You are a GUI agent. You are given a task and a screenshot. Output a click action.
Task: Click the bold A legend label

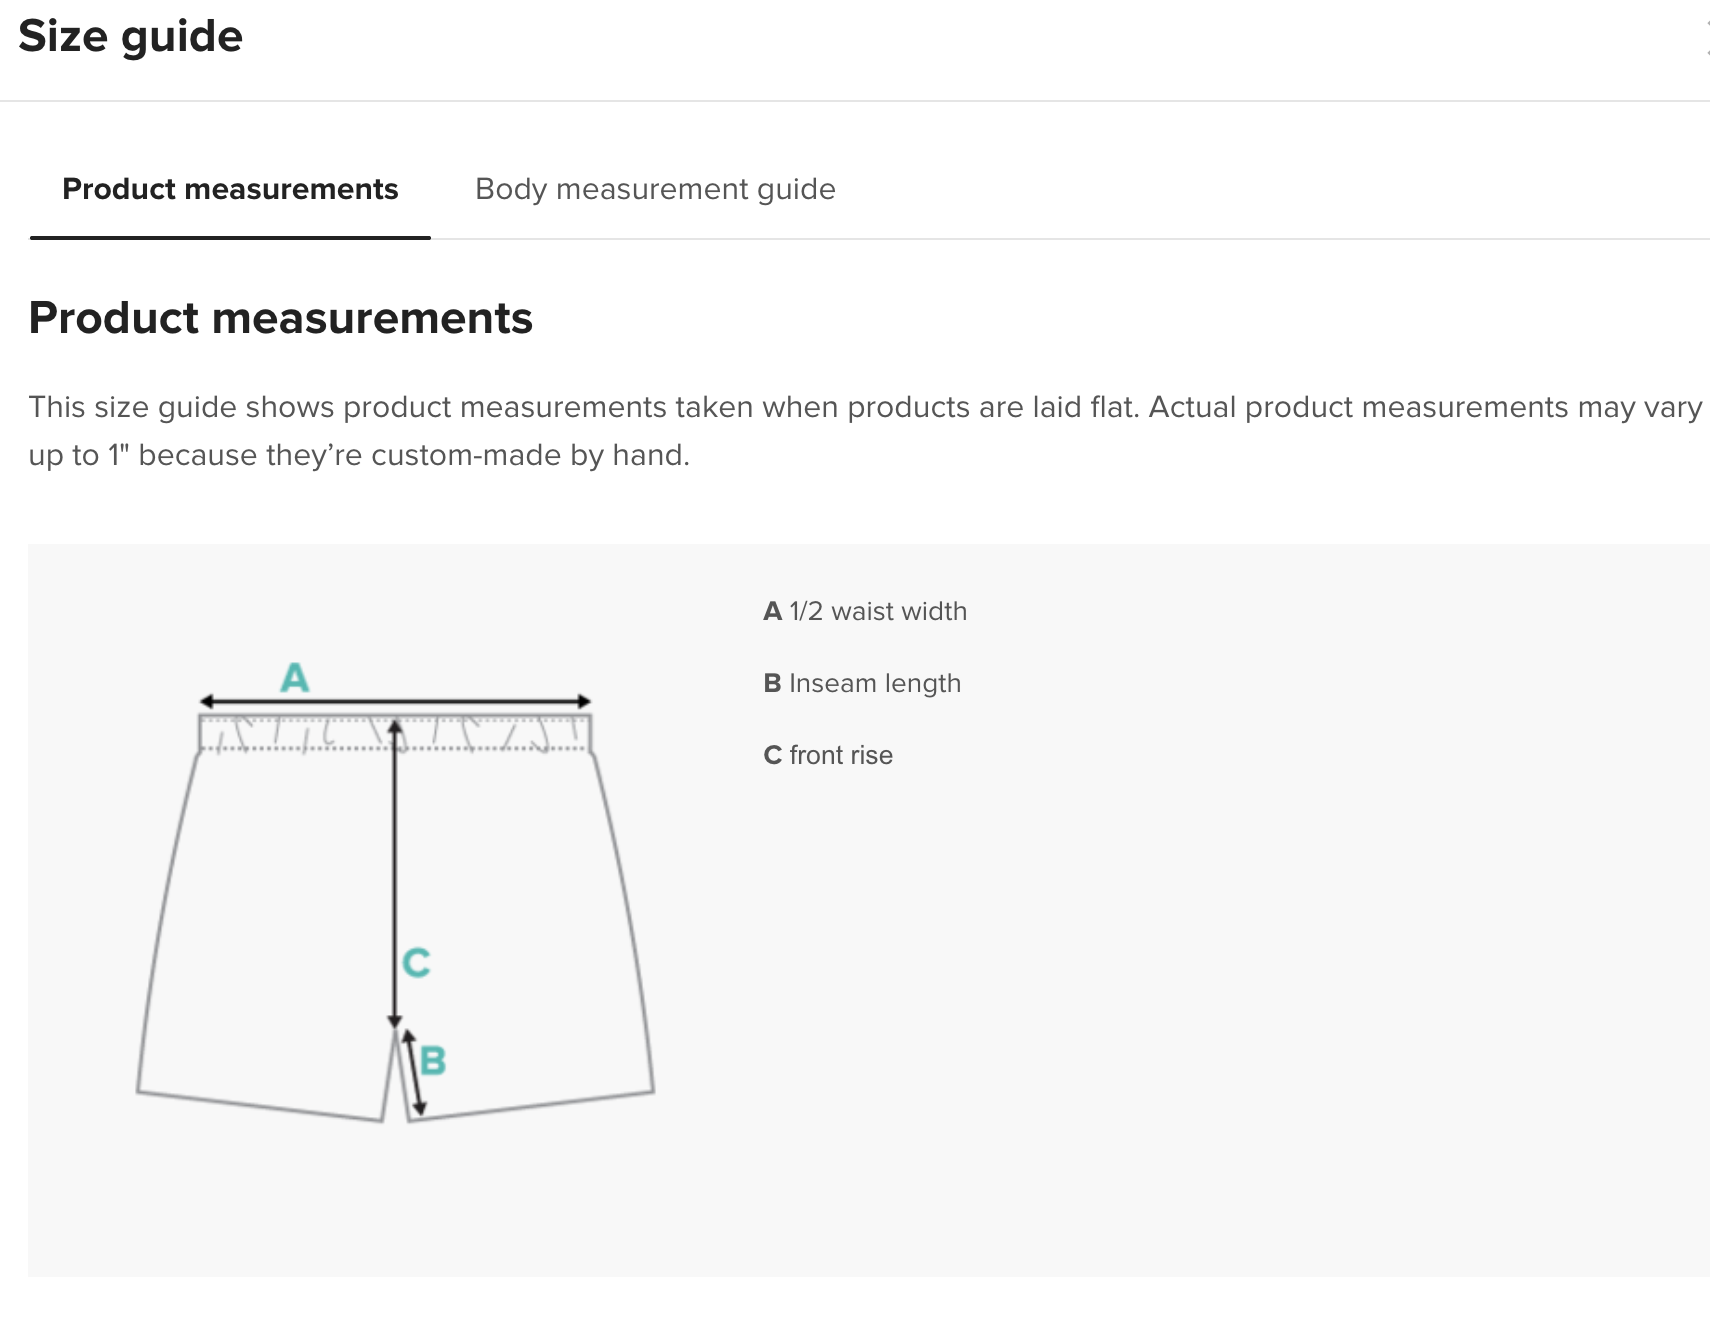point(772,611)
